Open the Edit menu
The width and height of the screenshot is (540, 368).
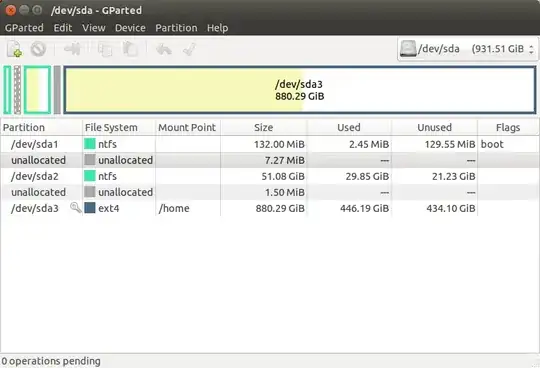63,28
